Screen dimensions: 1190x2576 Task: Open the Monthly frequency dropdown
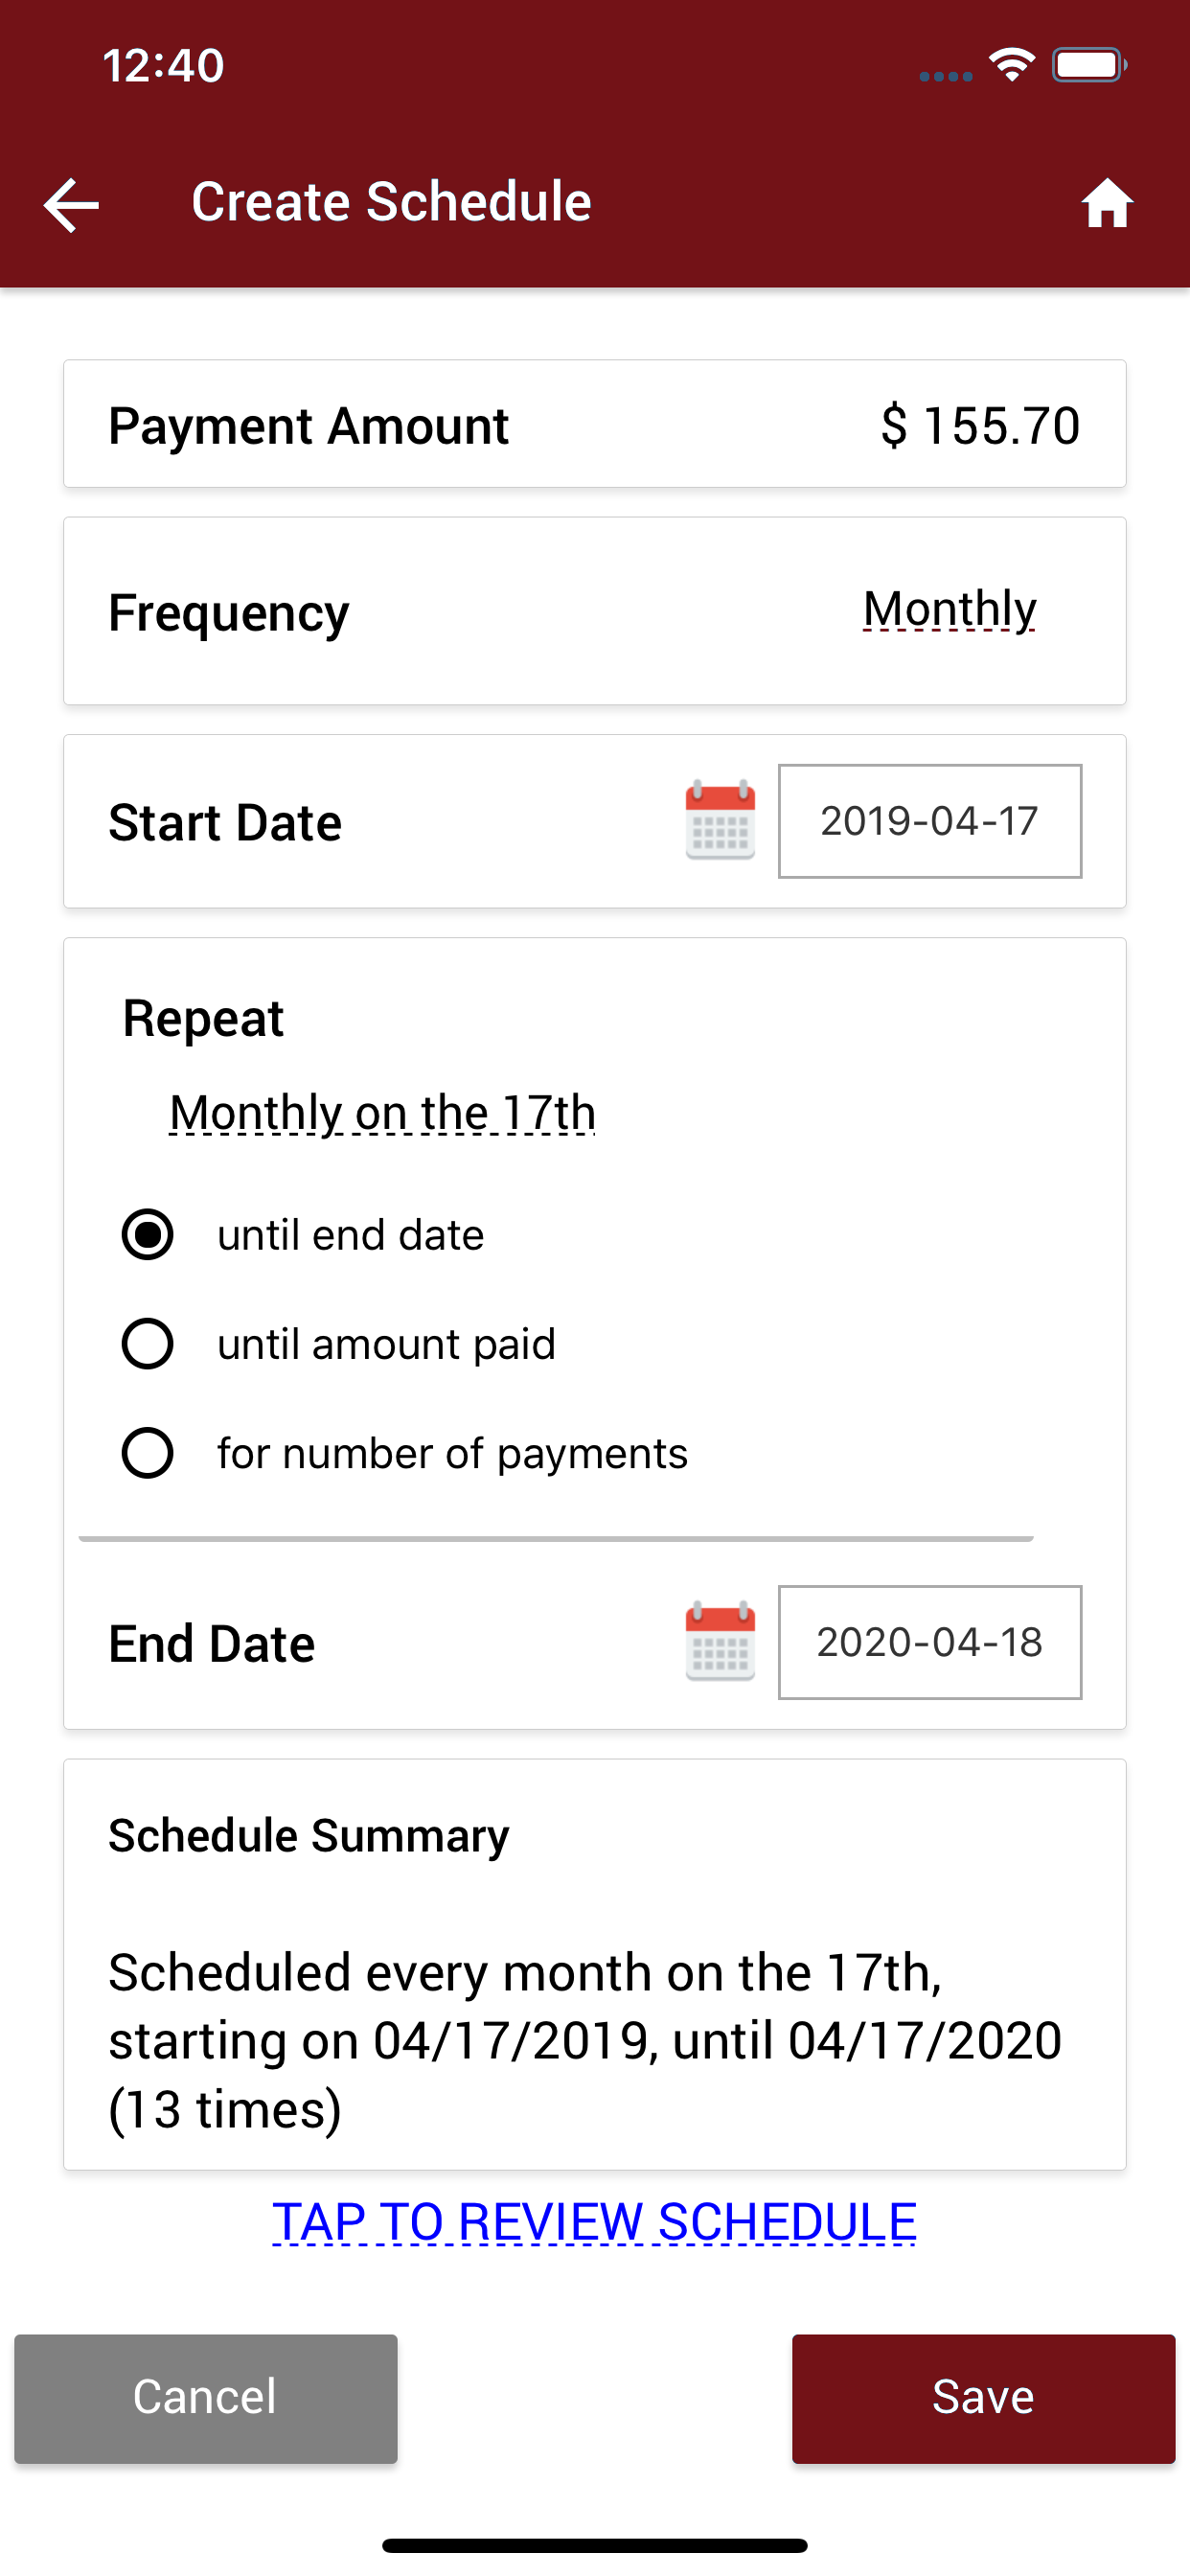click(x=949, y=609)
